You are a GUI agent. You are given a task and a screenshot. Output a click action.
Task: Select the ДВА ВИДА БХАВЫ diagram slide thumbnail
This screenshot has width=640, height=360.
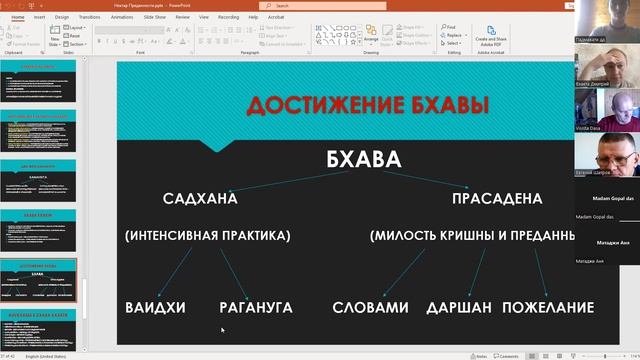[x=38, y=180]
